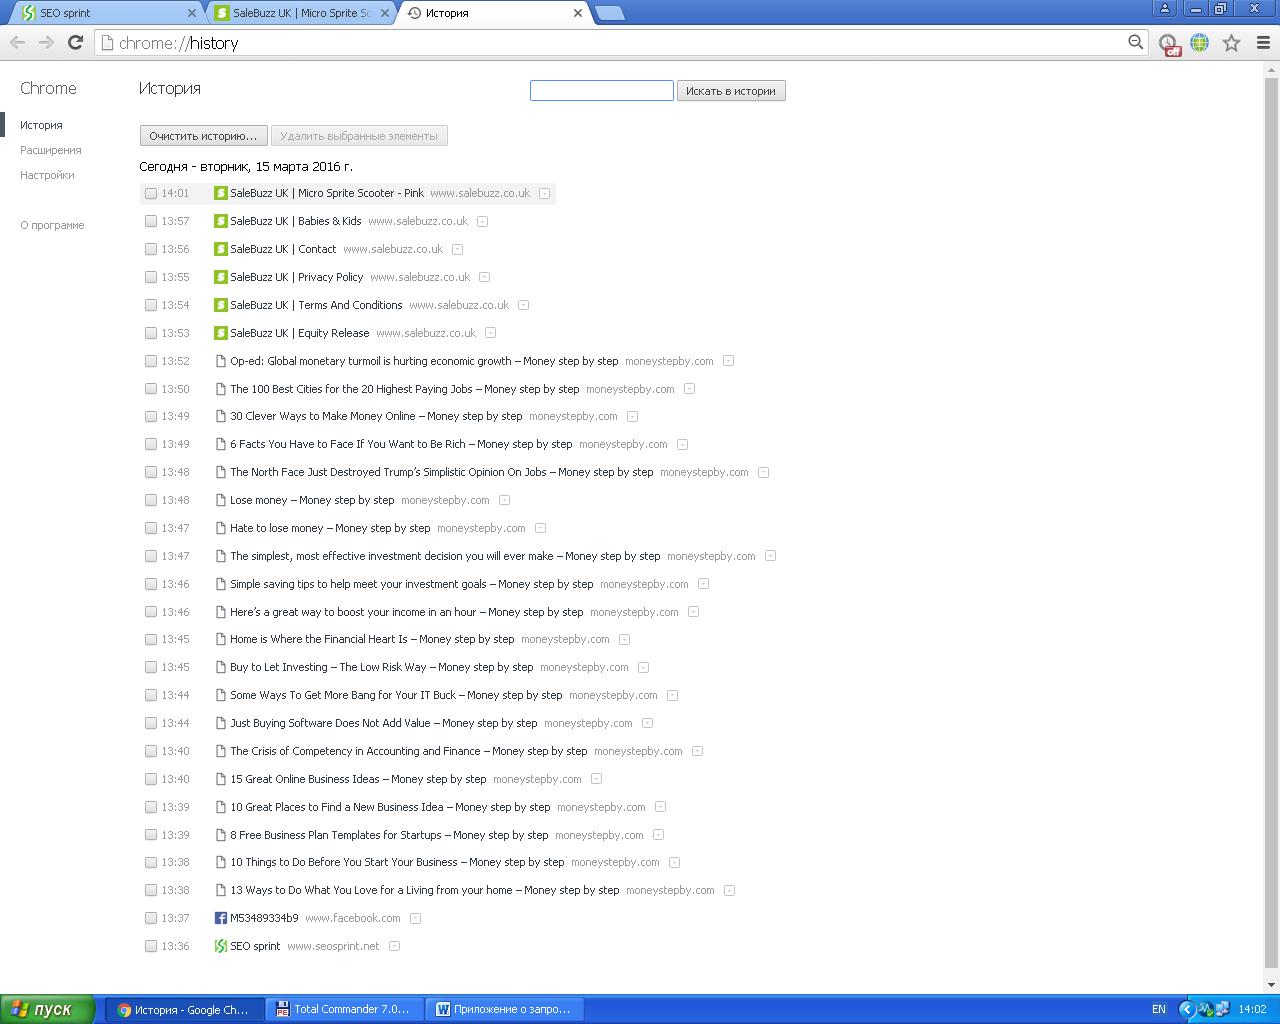Click the chrome://history address bar

[620, 43]
